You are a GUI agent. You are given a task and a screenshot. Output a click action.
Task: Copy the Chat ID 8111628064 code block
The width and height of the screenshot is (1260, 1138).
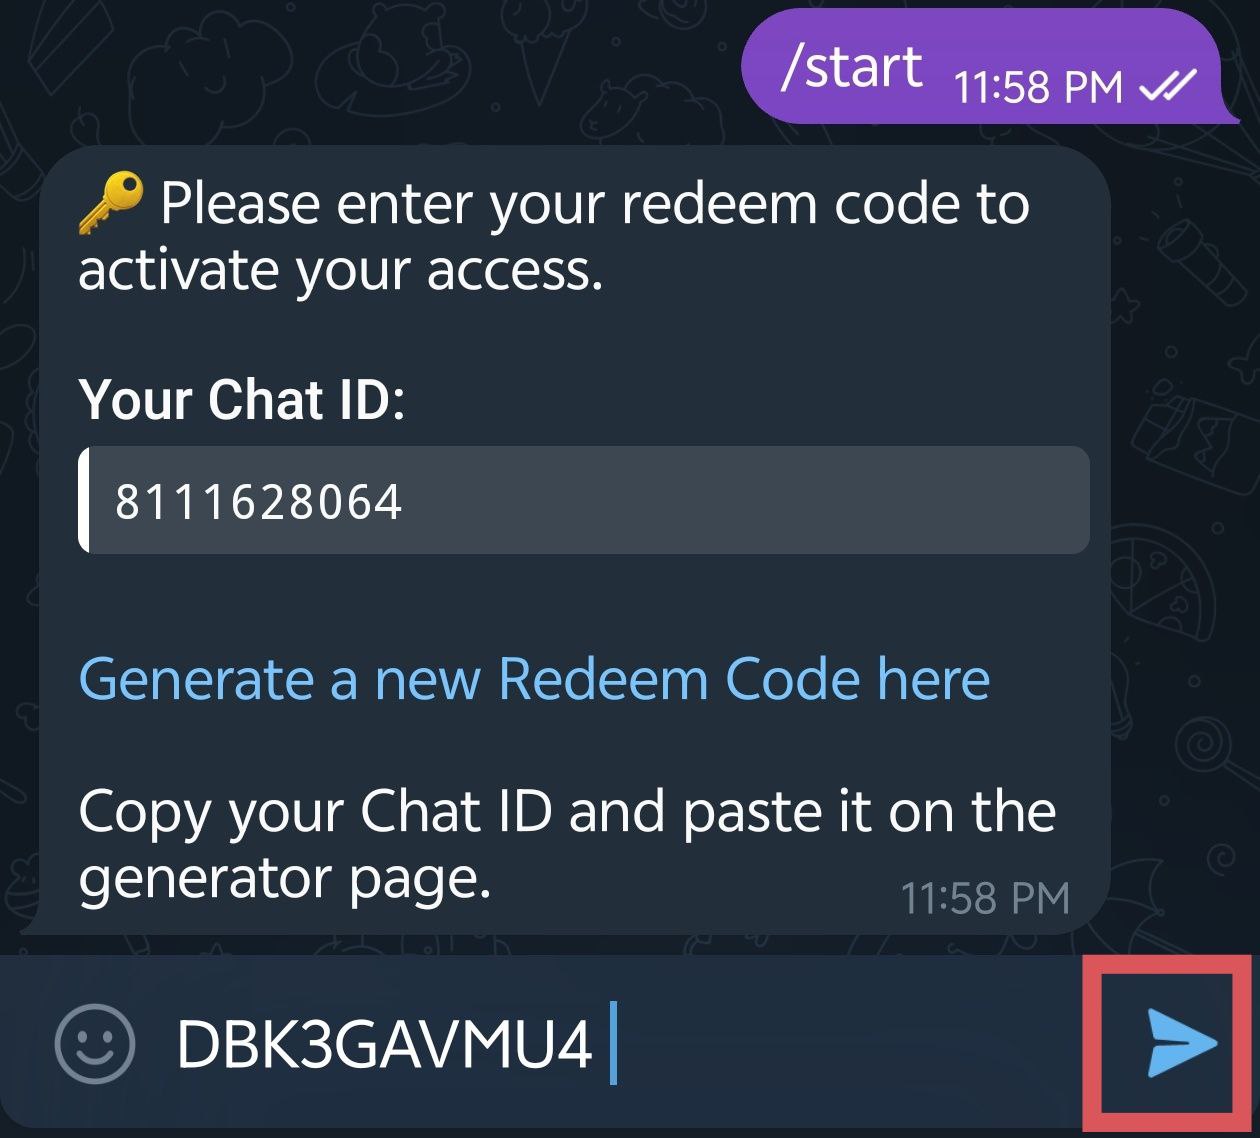tap(584, 500)
